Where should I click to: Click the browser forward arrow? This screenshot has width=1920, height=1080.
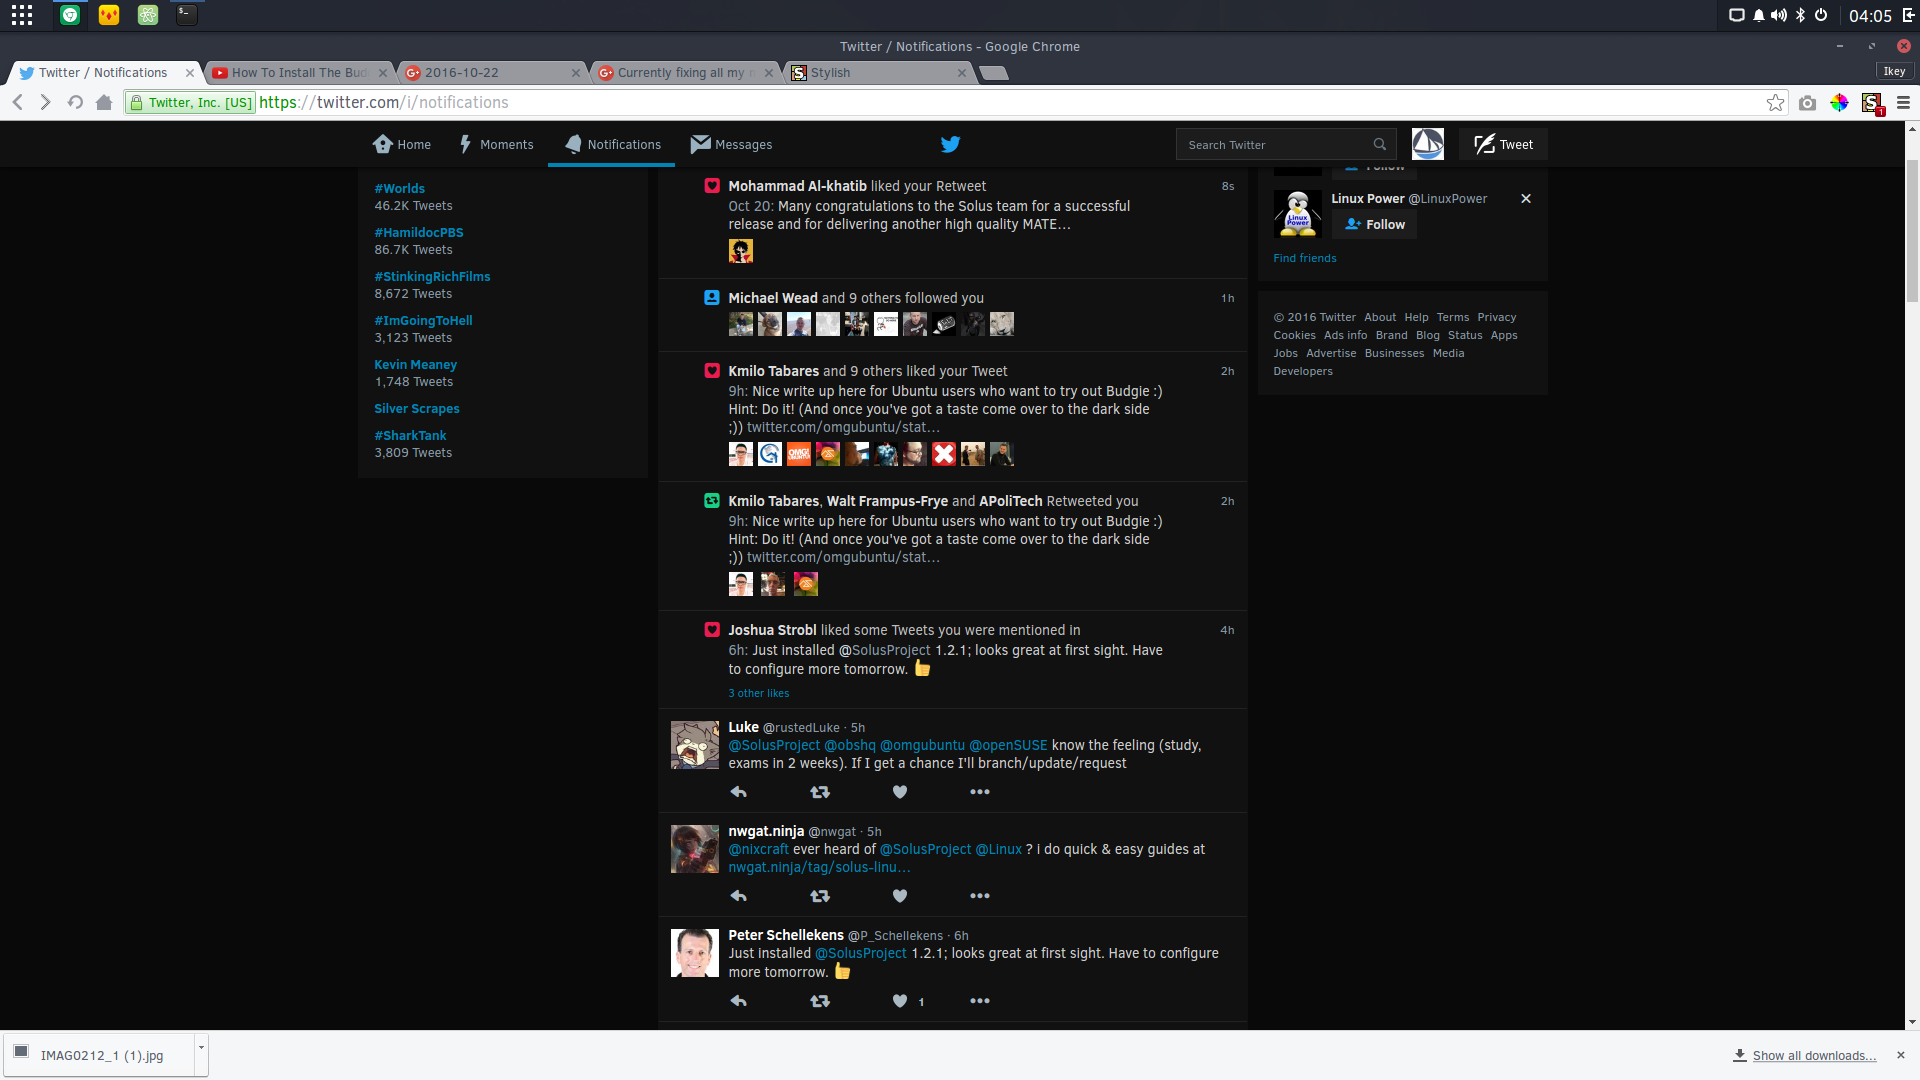click(45, 102)
